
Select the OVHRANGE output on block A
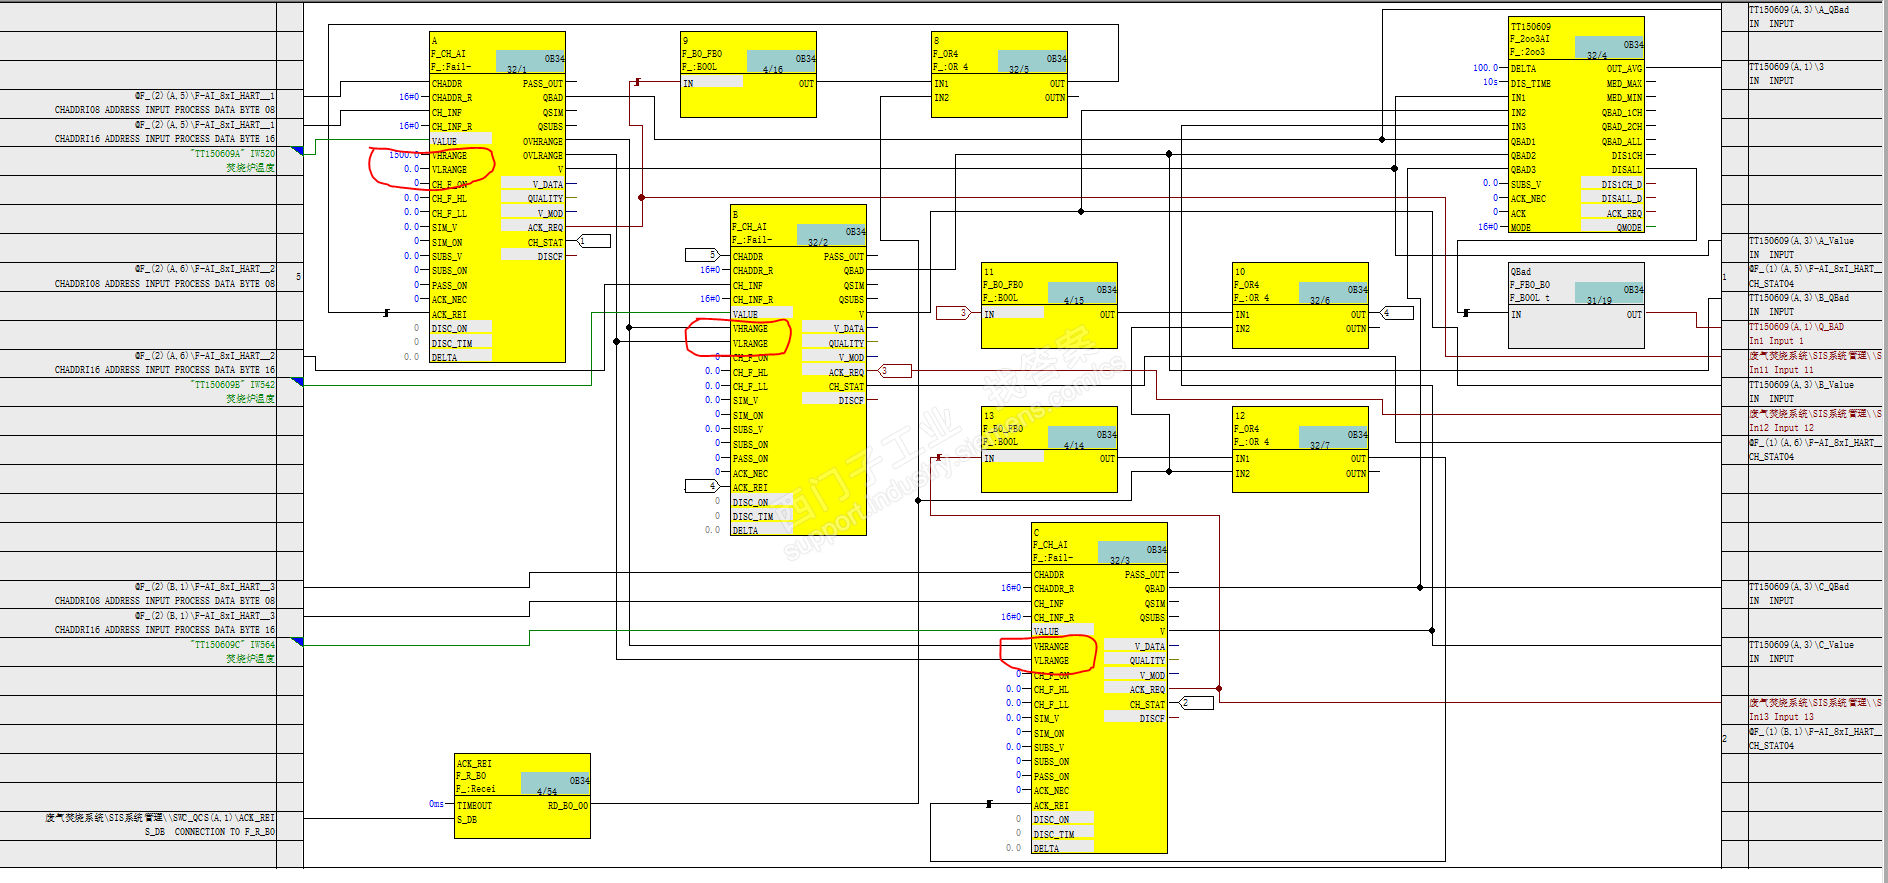coord(543,141)
